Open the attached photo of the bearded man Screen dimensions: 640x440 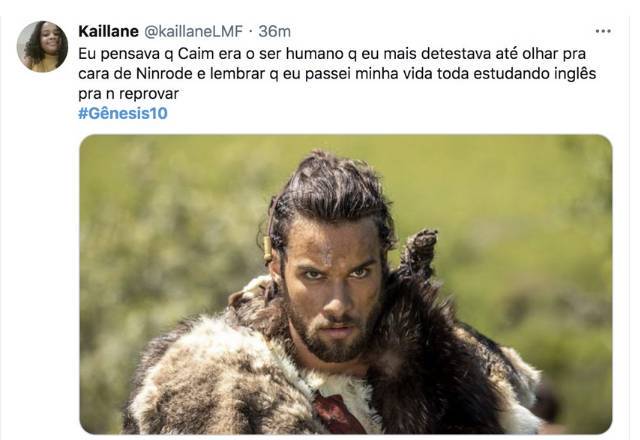click(346, 284)
